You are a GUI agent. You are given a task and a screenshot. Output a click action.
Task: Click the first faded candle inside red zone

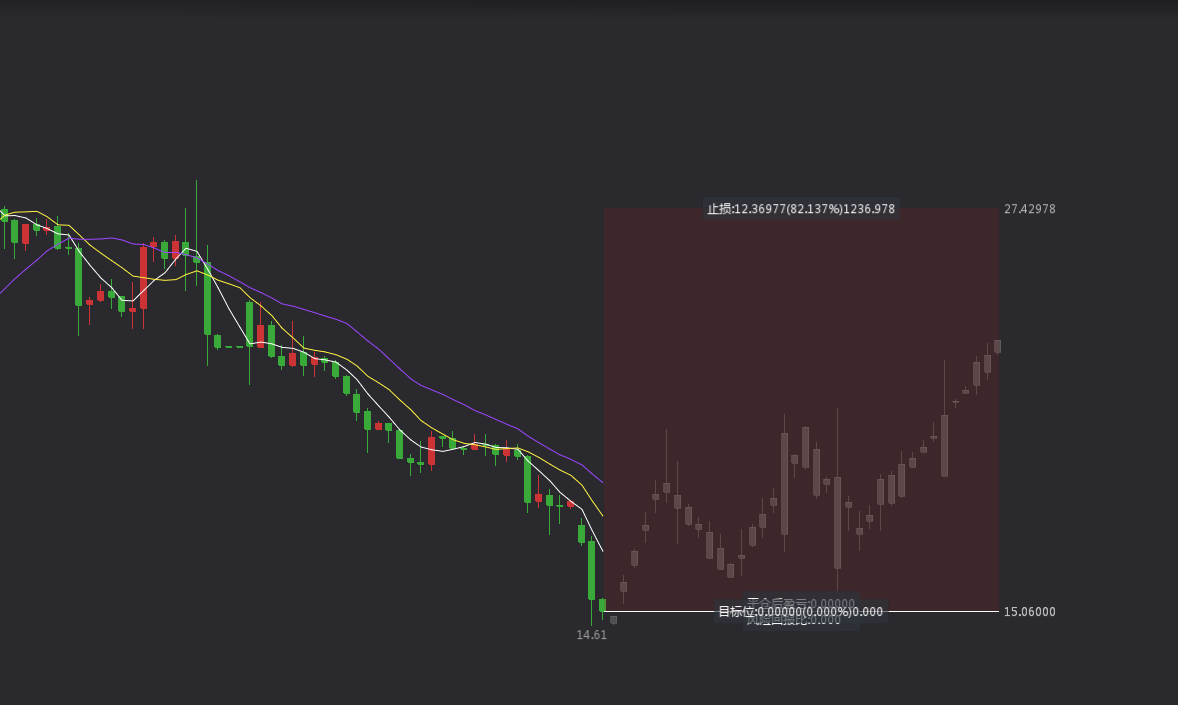tap(623, 587)
